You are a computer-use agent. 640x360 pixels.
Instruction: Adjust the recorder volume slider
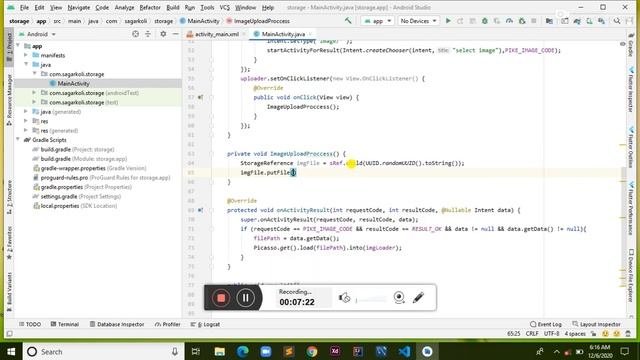pyautogui.click(x=371, y=300)
